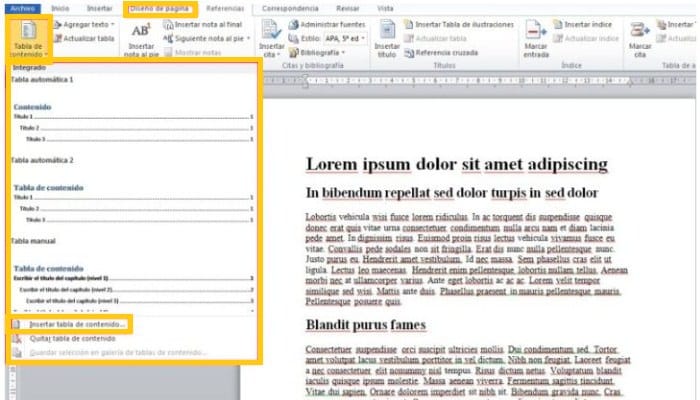Select the Referencias tab
This screenshot has width=700, height=400.
pyautogui.click(x=225, y=8)
